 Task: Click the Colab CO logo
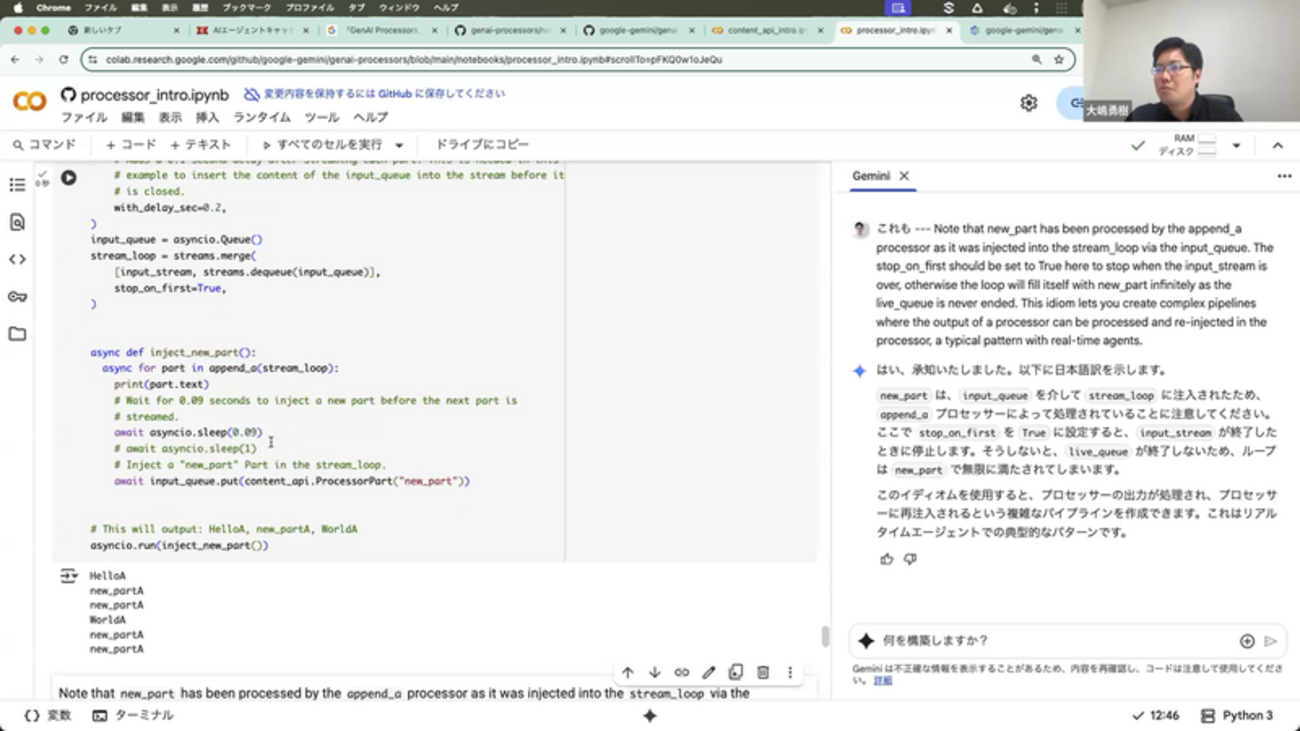[29, 101]
